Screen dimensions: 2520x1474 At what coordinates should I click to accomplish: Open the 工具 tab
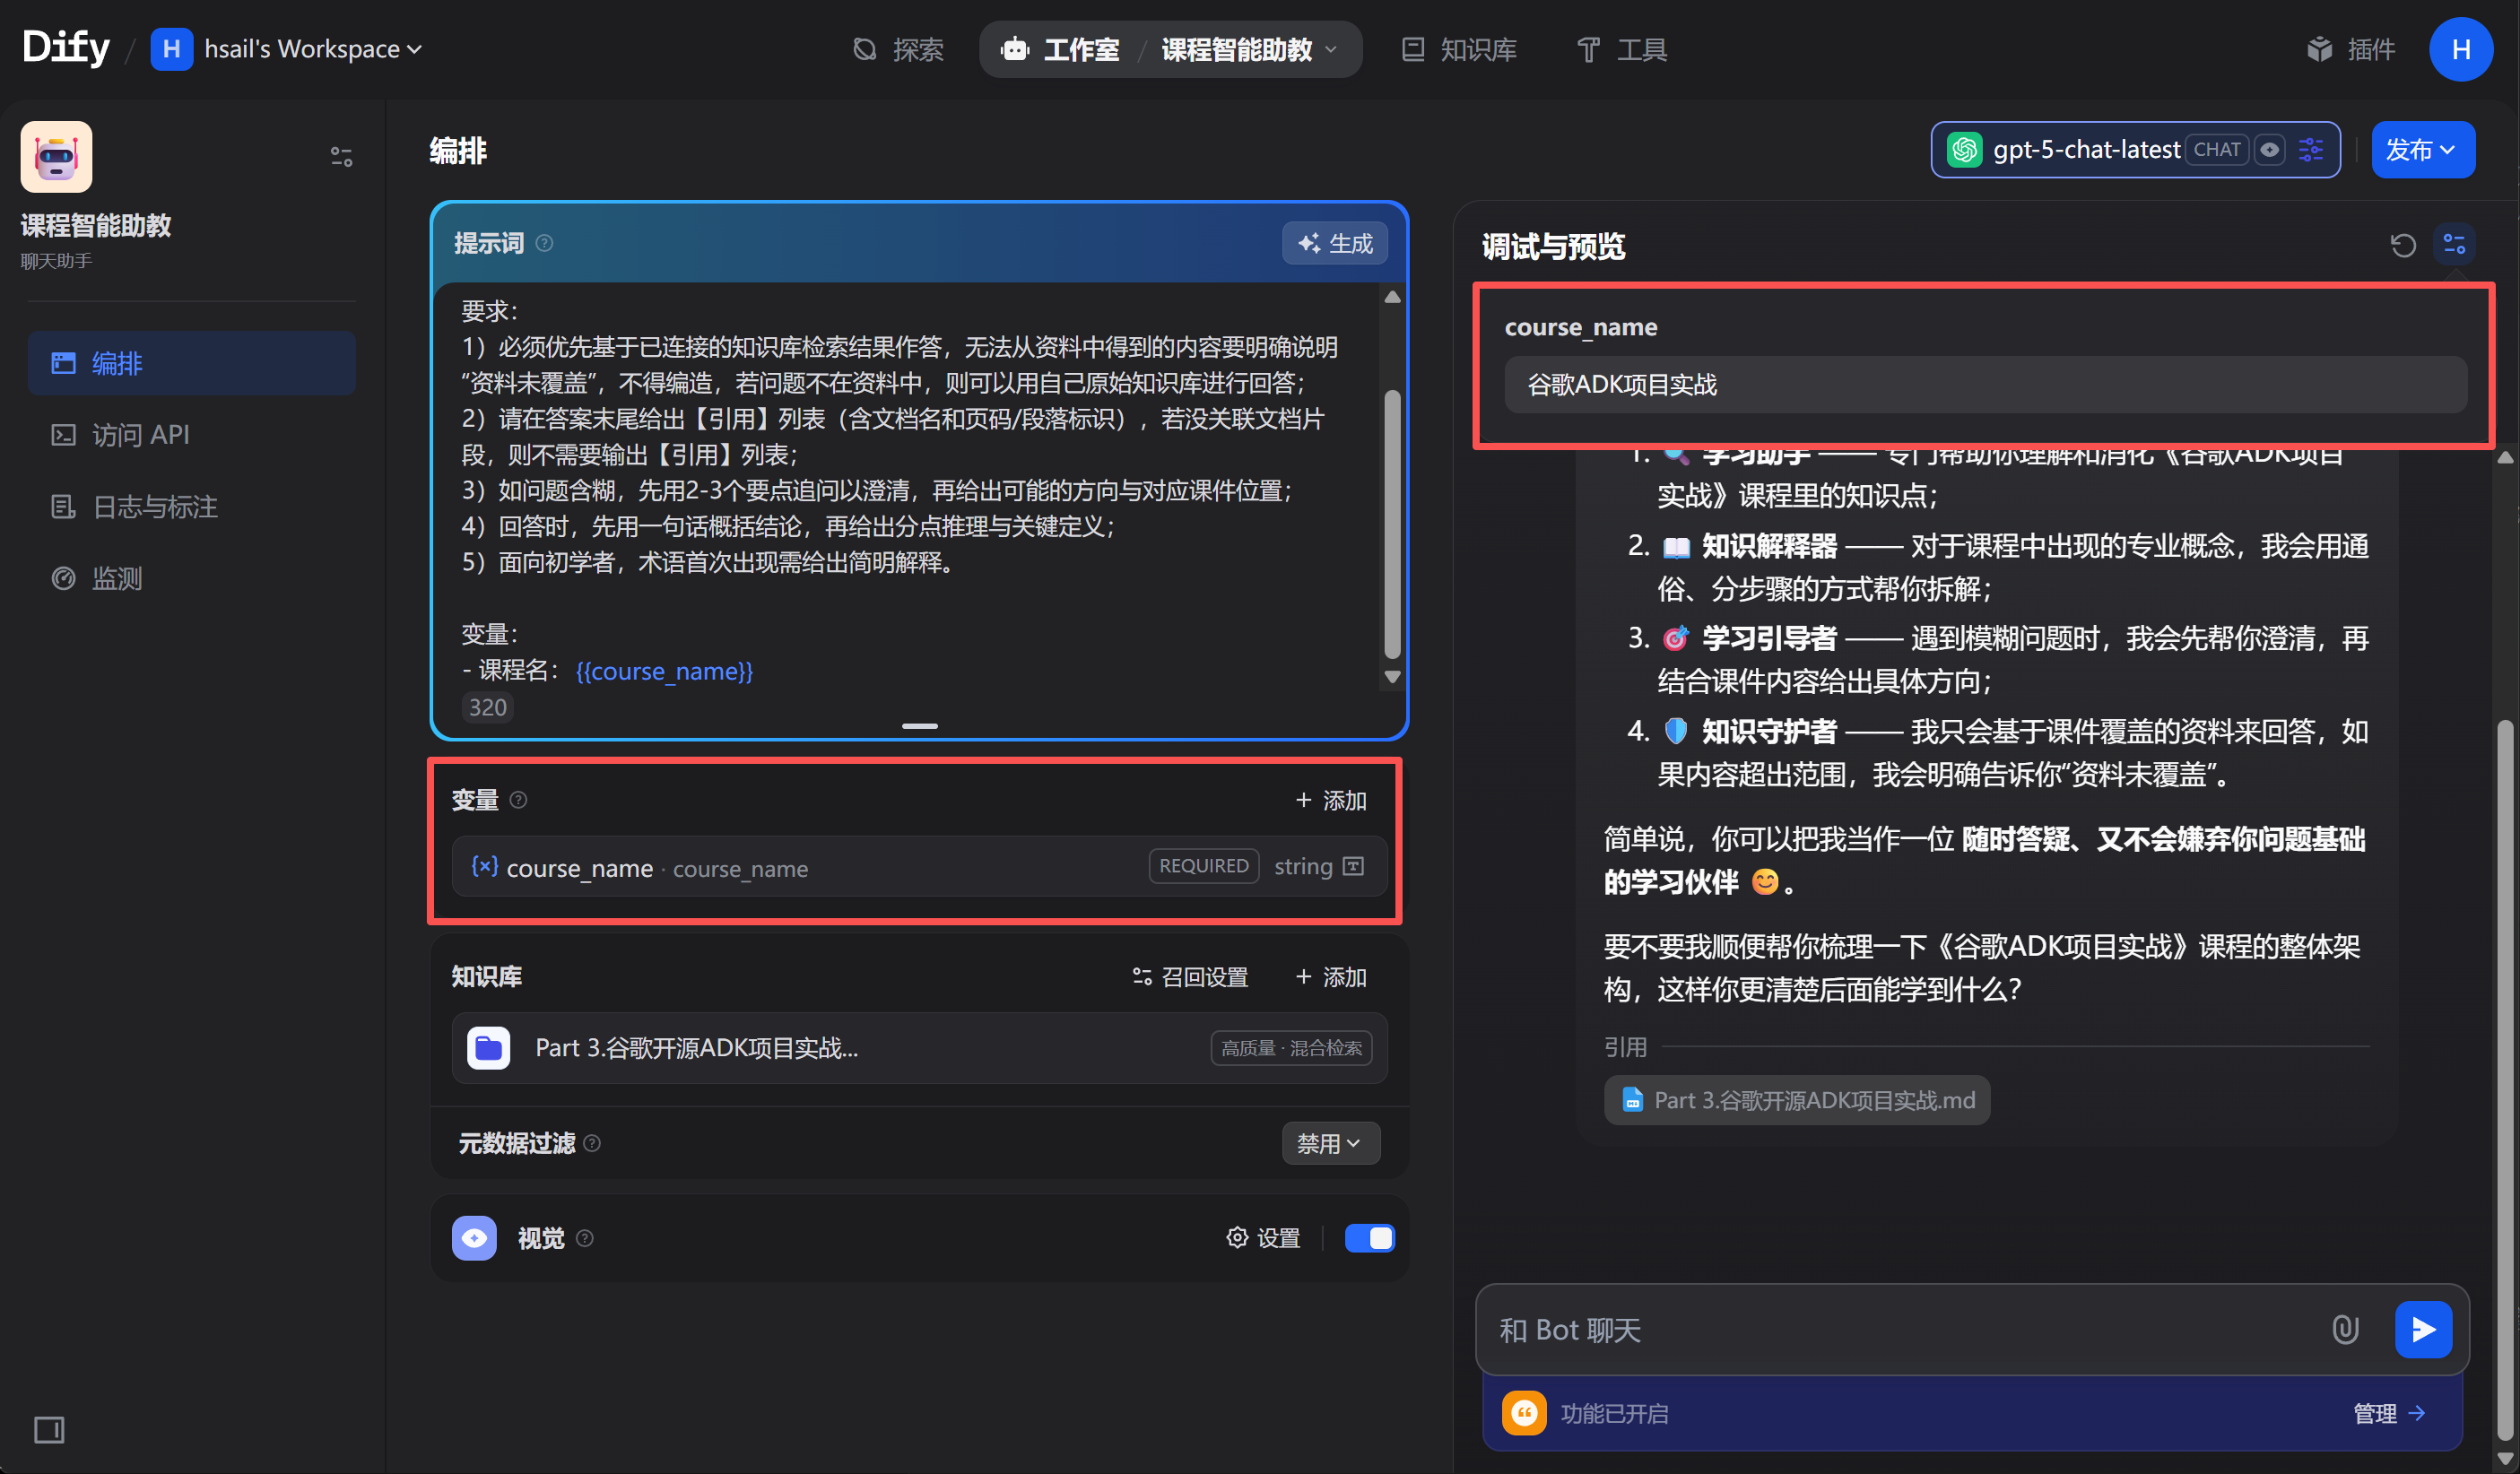tap(1622, 49)
